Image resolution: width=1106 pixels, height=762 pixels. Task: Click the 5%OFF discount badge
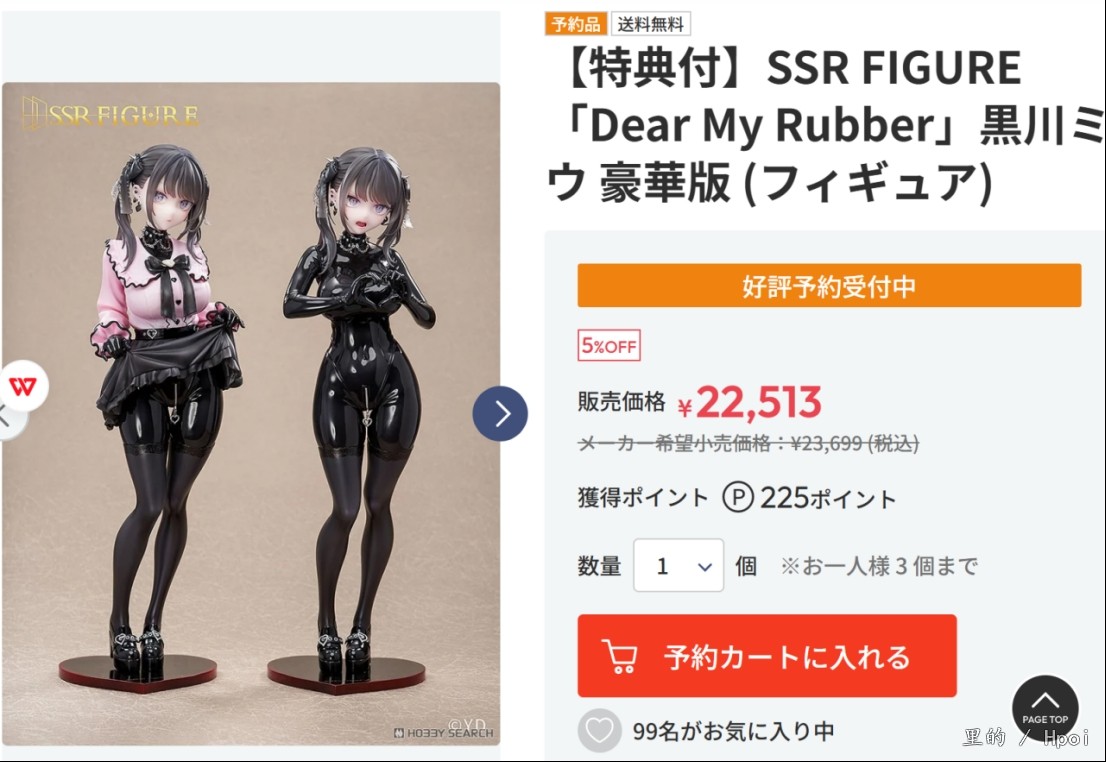coord(609,346)
